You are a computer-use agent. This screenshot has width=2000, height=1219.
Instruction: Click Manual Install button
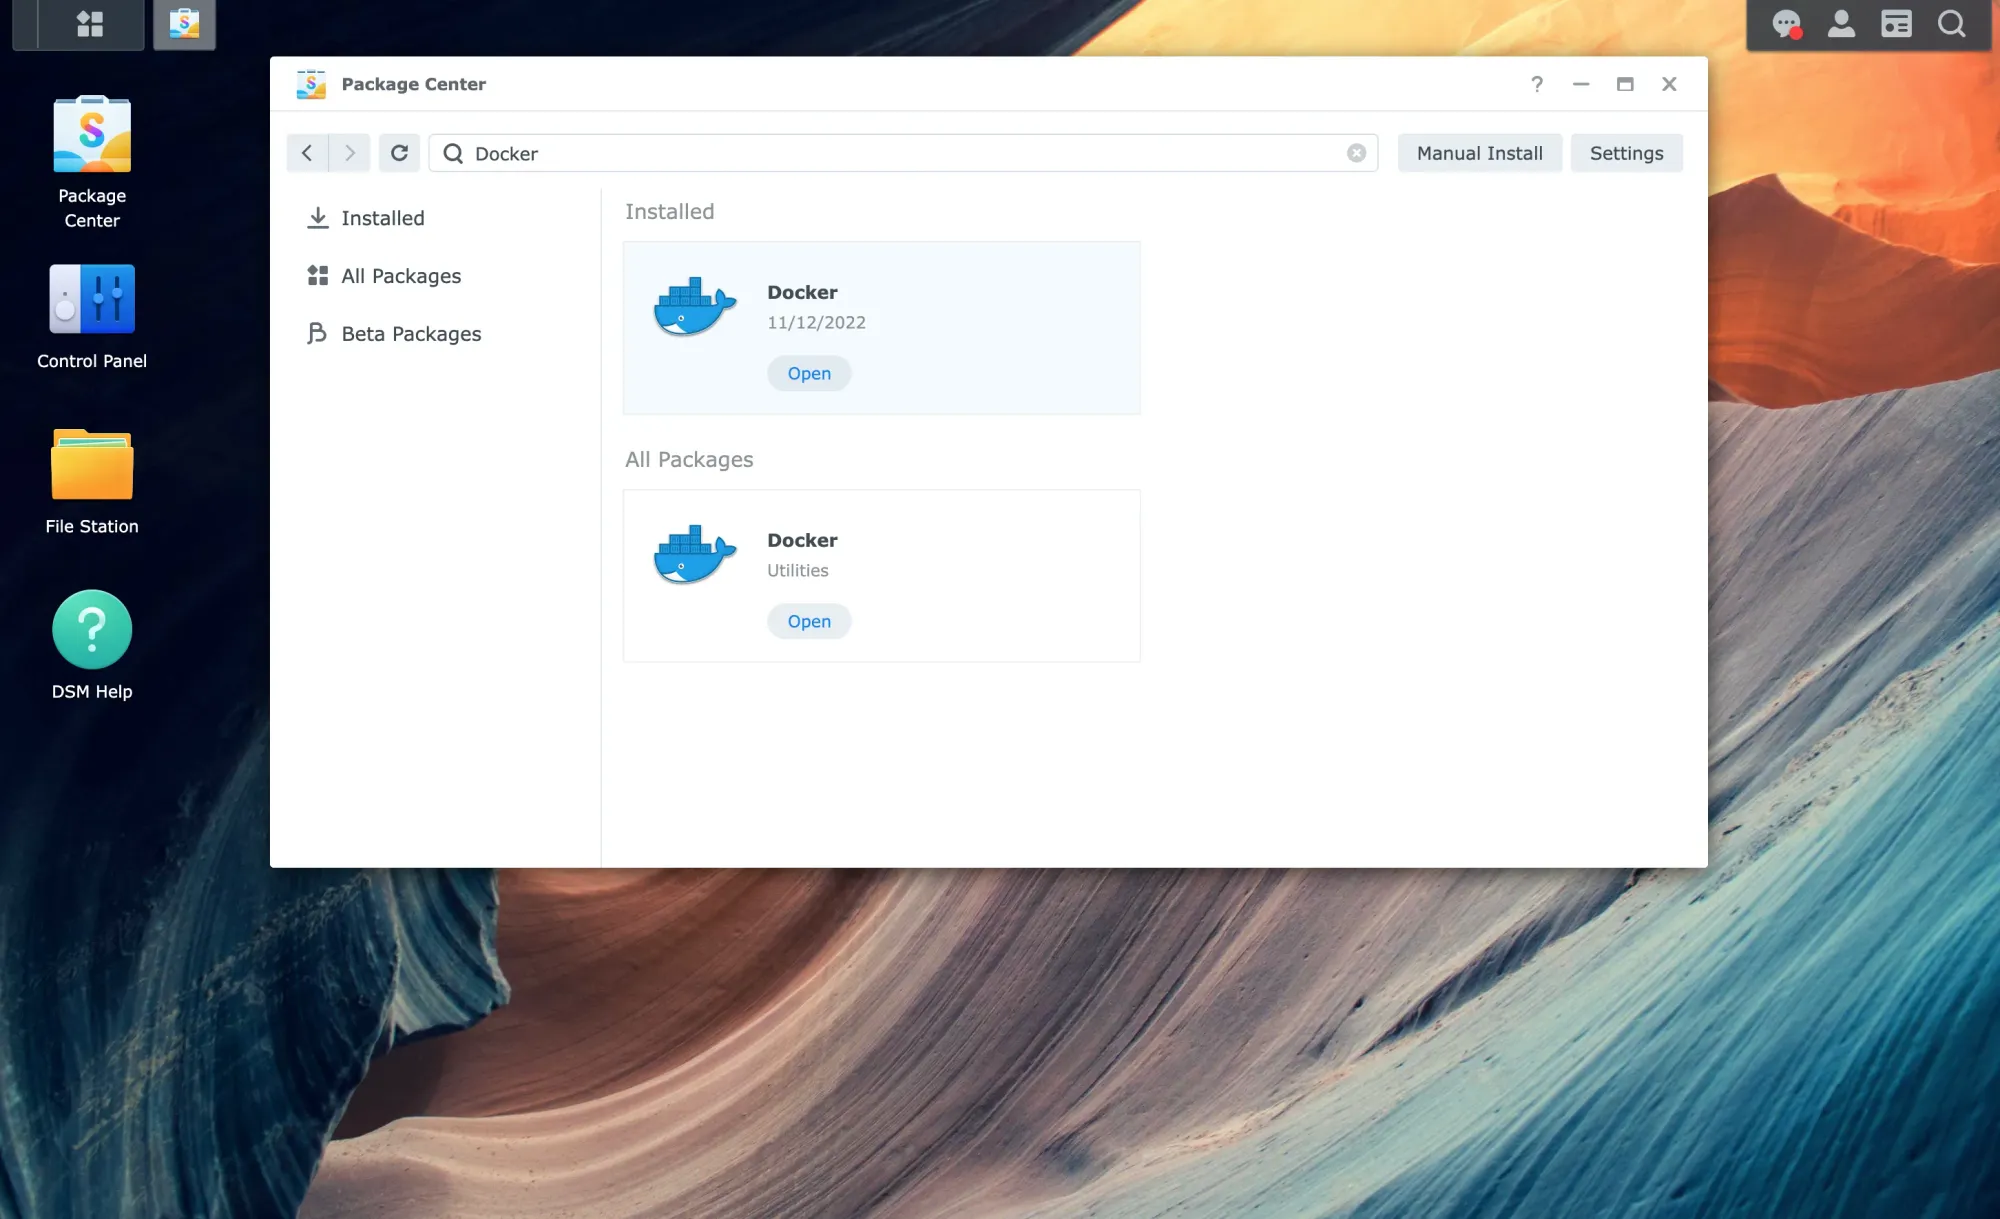pos(1479,153)
